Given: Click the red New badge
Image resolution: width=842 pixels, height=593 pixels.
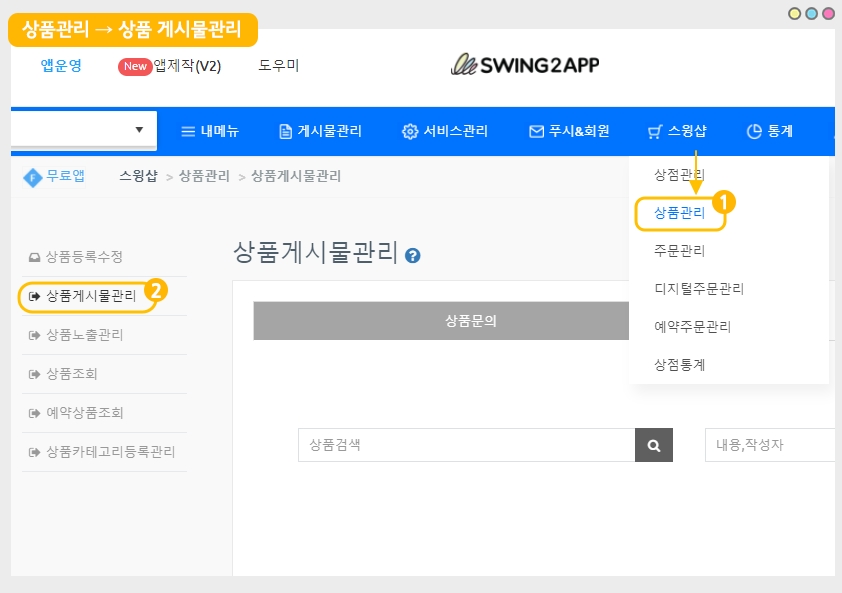Looking at the screenshot, I should (134, 66).
